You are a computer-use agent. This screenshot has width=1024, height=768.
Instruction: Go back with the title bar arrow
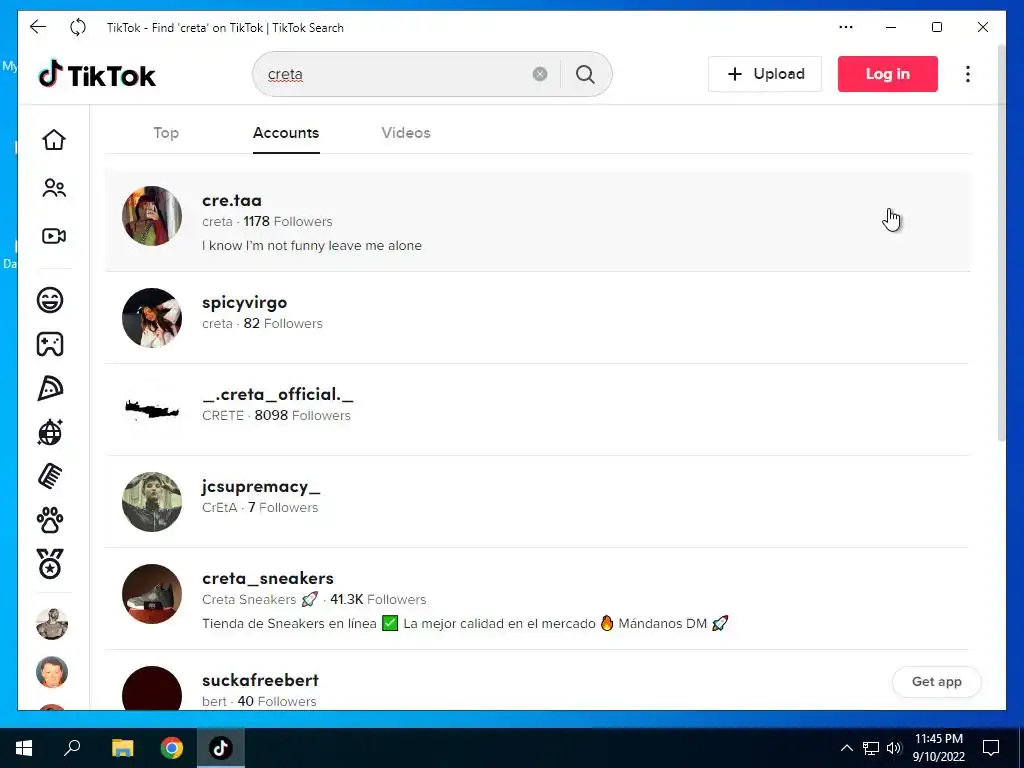click(x=38, y=27)
